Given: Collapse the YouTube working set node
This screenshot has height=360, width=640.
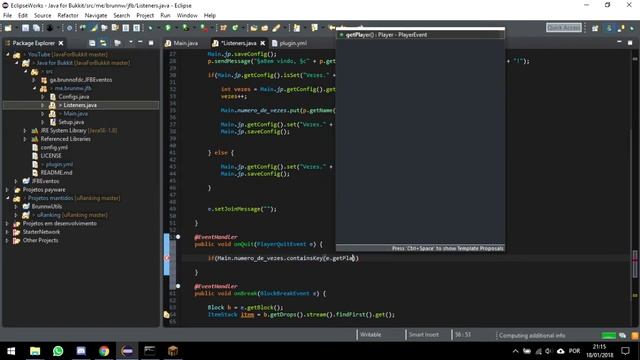Looking at the screenshot, I should pyautogui.click(x=7, y=54).
